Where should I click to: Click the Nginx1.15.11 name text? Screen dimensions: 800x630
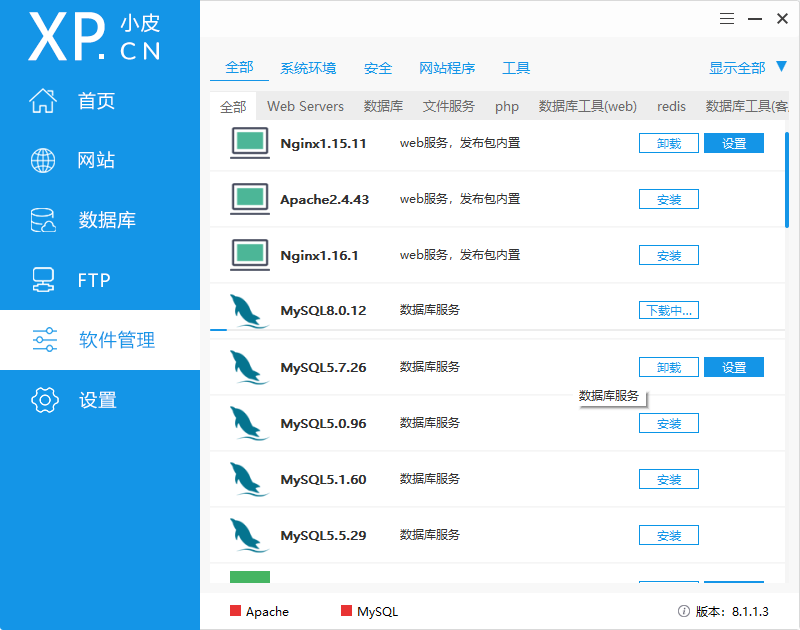click(323, 143)
